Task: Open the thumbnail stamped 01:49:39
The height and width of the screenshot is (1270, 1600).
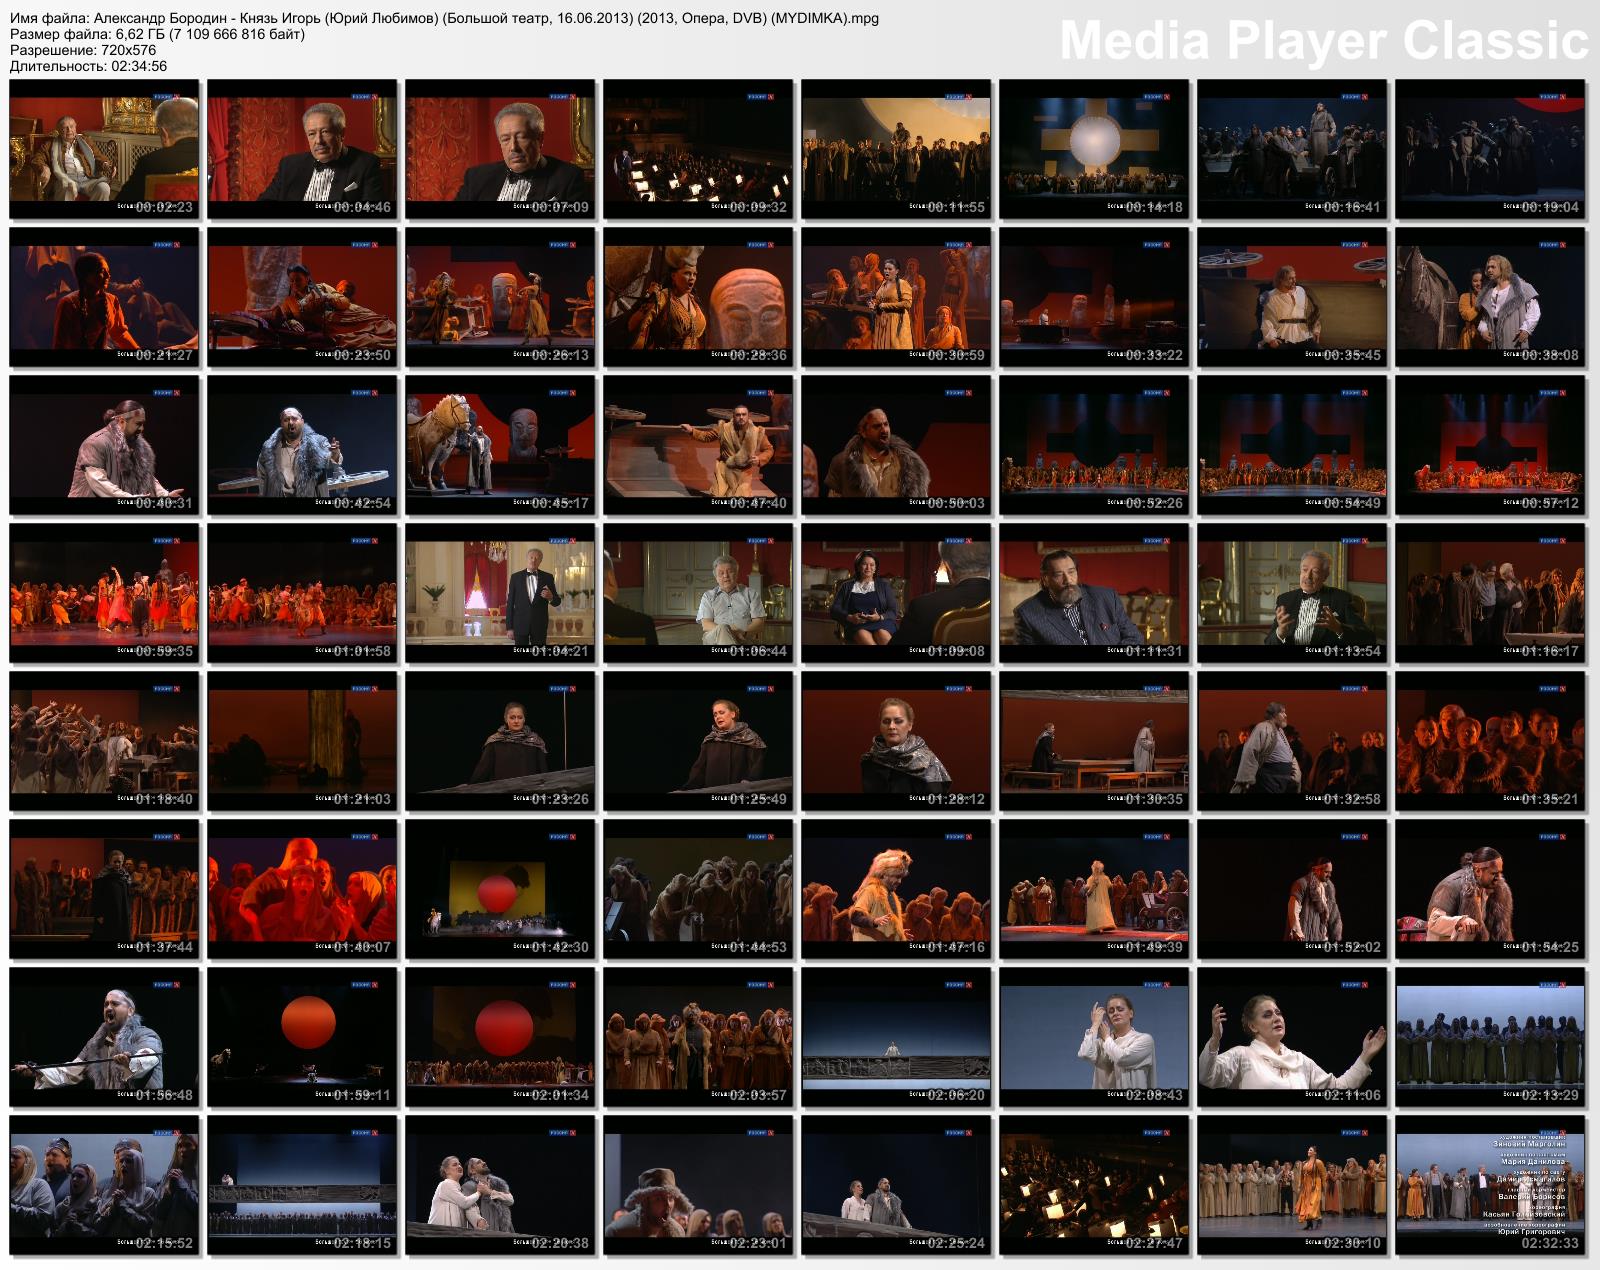Action: [1094, 890]
